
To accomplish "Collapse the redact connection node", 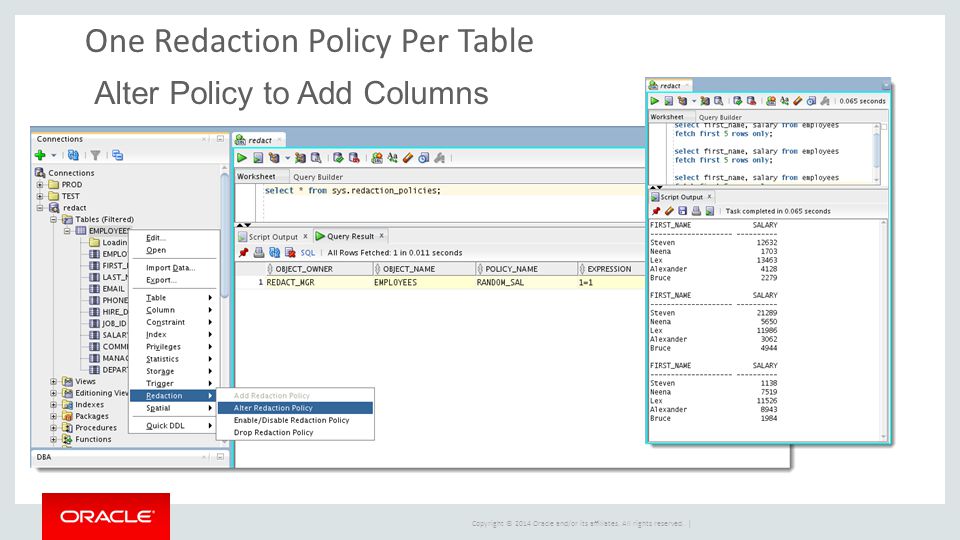I will click(x=40, y=208).
